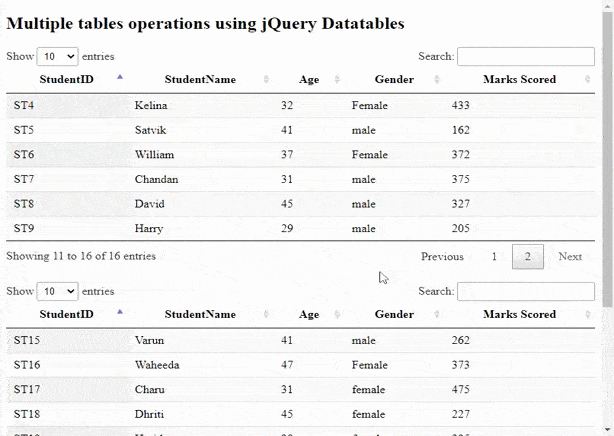The width and height of the screenshot is (614, 436).
Task: Focus the first table's Search box
Action: pos(525,57)
